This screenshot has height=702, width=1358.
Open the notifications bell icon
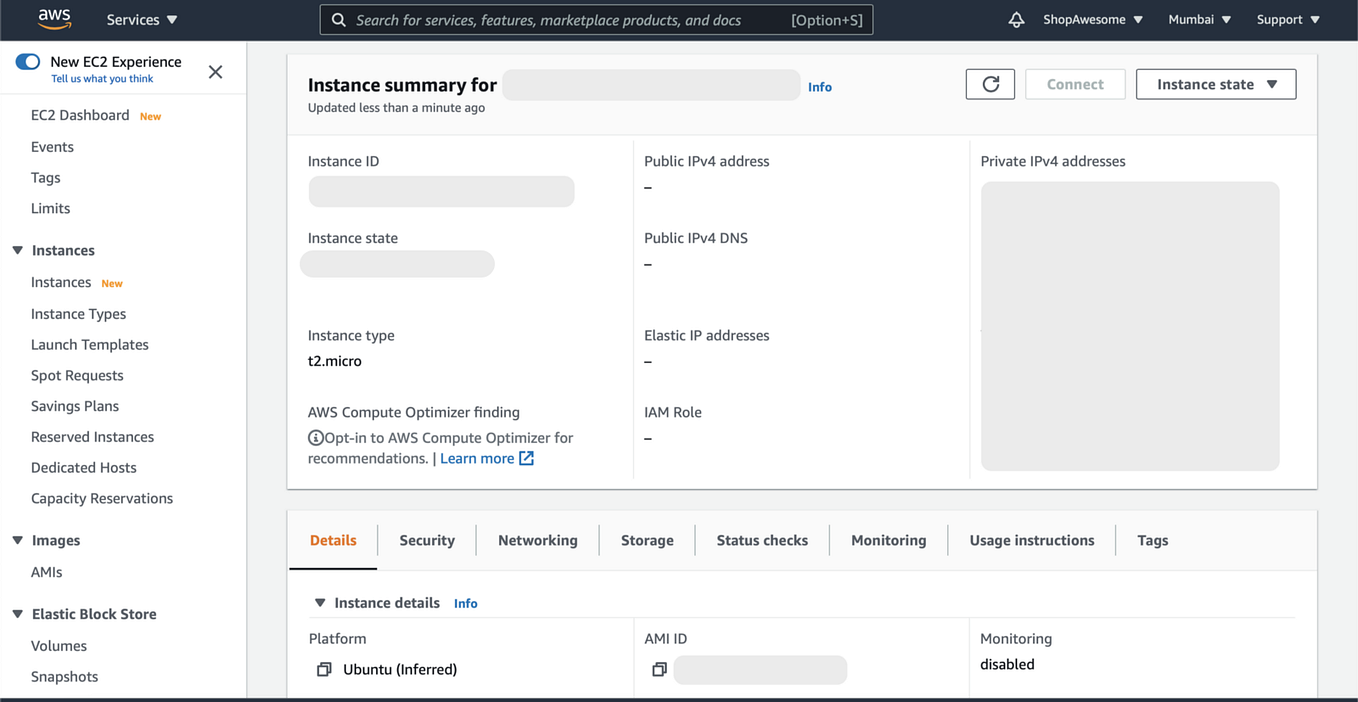click(1016, 19)
